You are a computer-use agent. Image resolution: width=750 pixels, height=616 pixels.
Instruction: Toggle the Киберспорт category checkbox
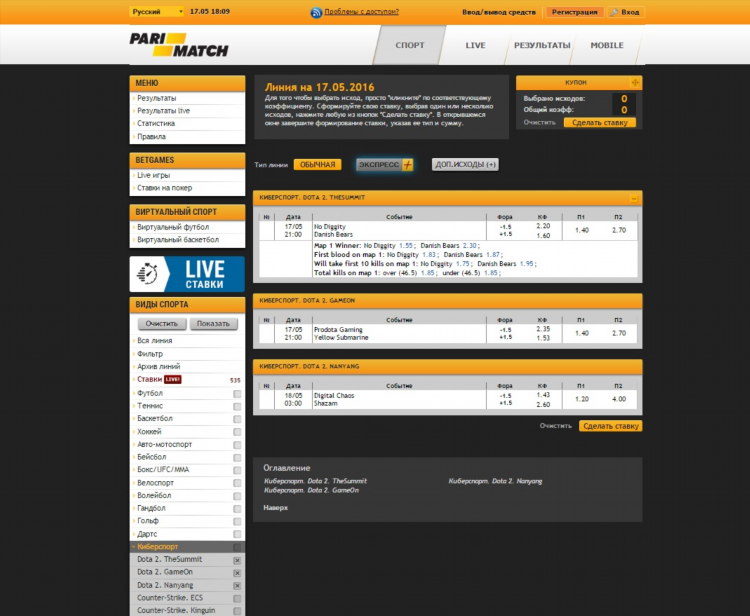pyautogui.click(x=237, y=547)
